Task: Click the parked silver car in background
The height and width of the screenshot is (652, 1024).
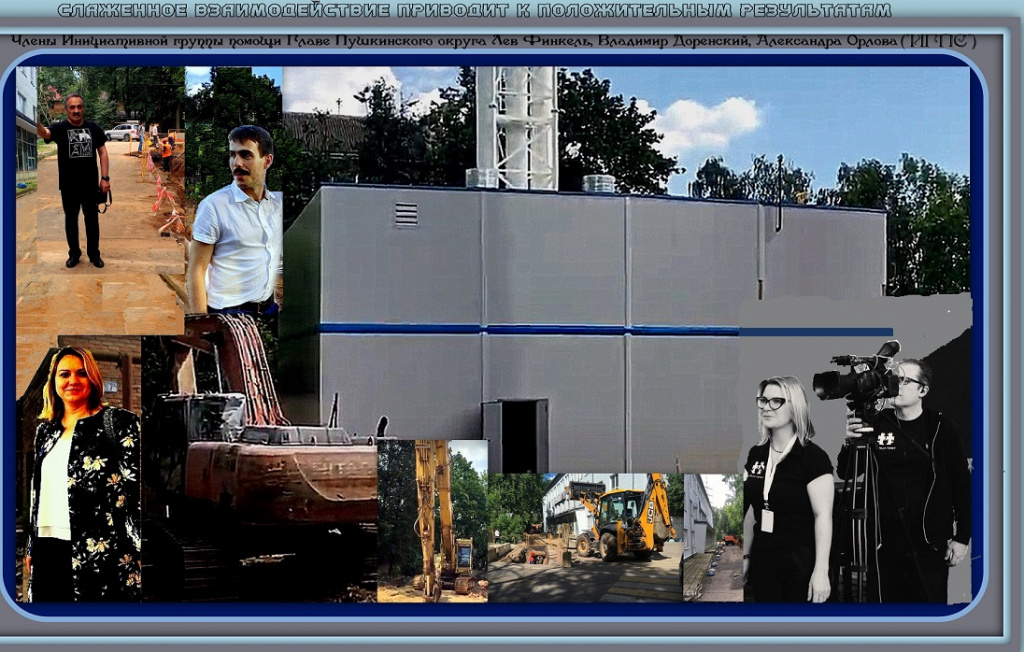Action: 121,132
